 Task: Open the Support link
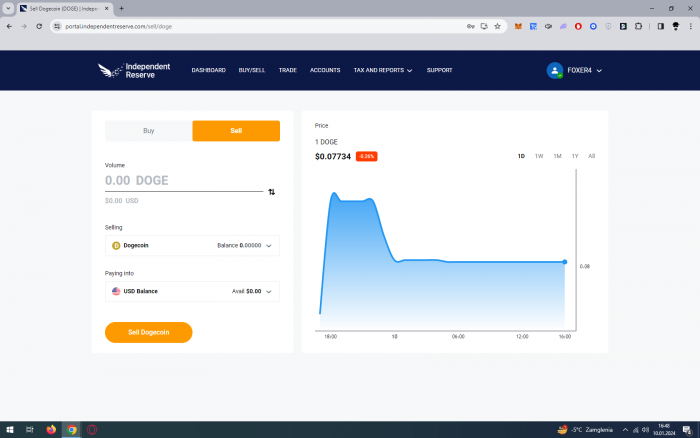coord(439,70)
